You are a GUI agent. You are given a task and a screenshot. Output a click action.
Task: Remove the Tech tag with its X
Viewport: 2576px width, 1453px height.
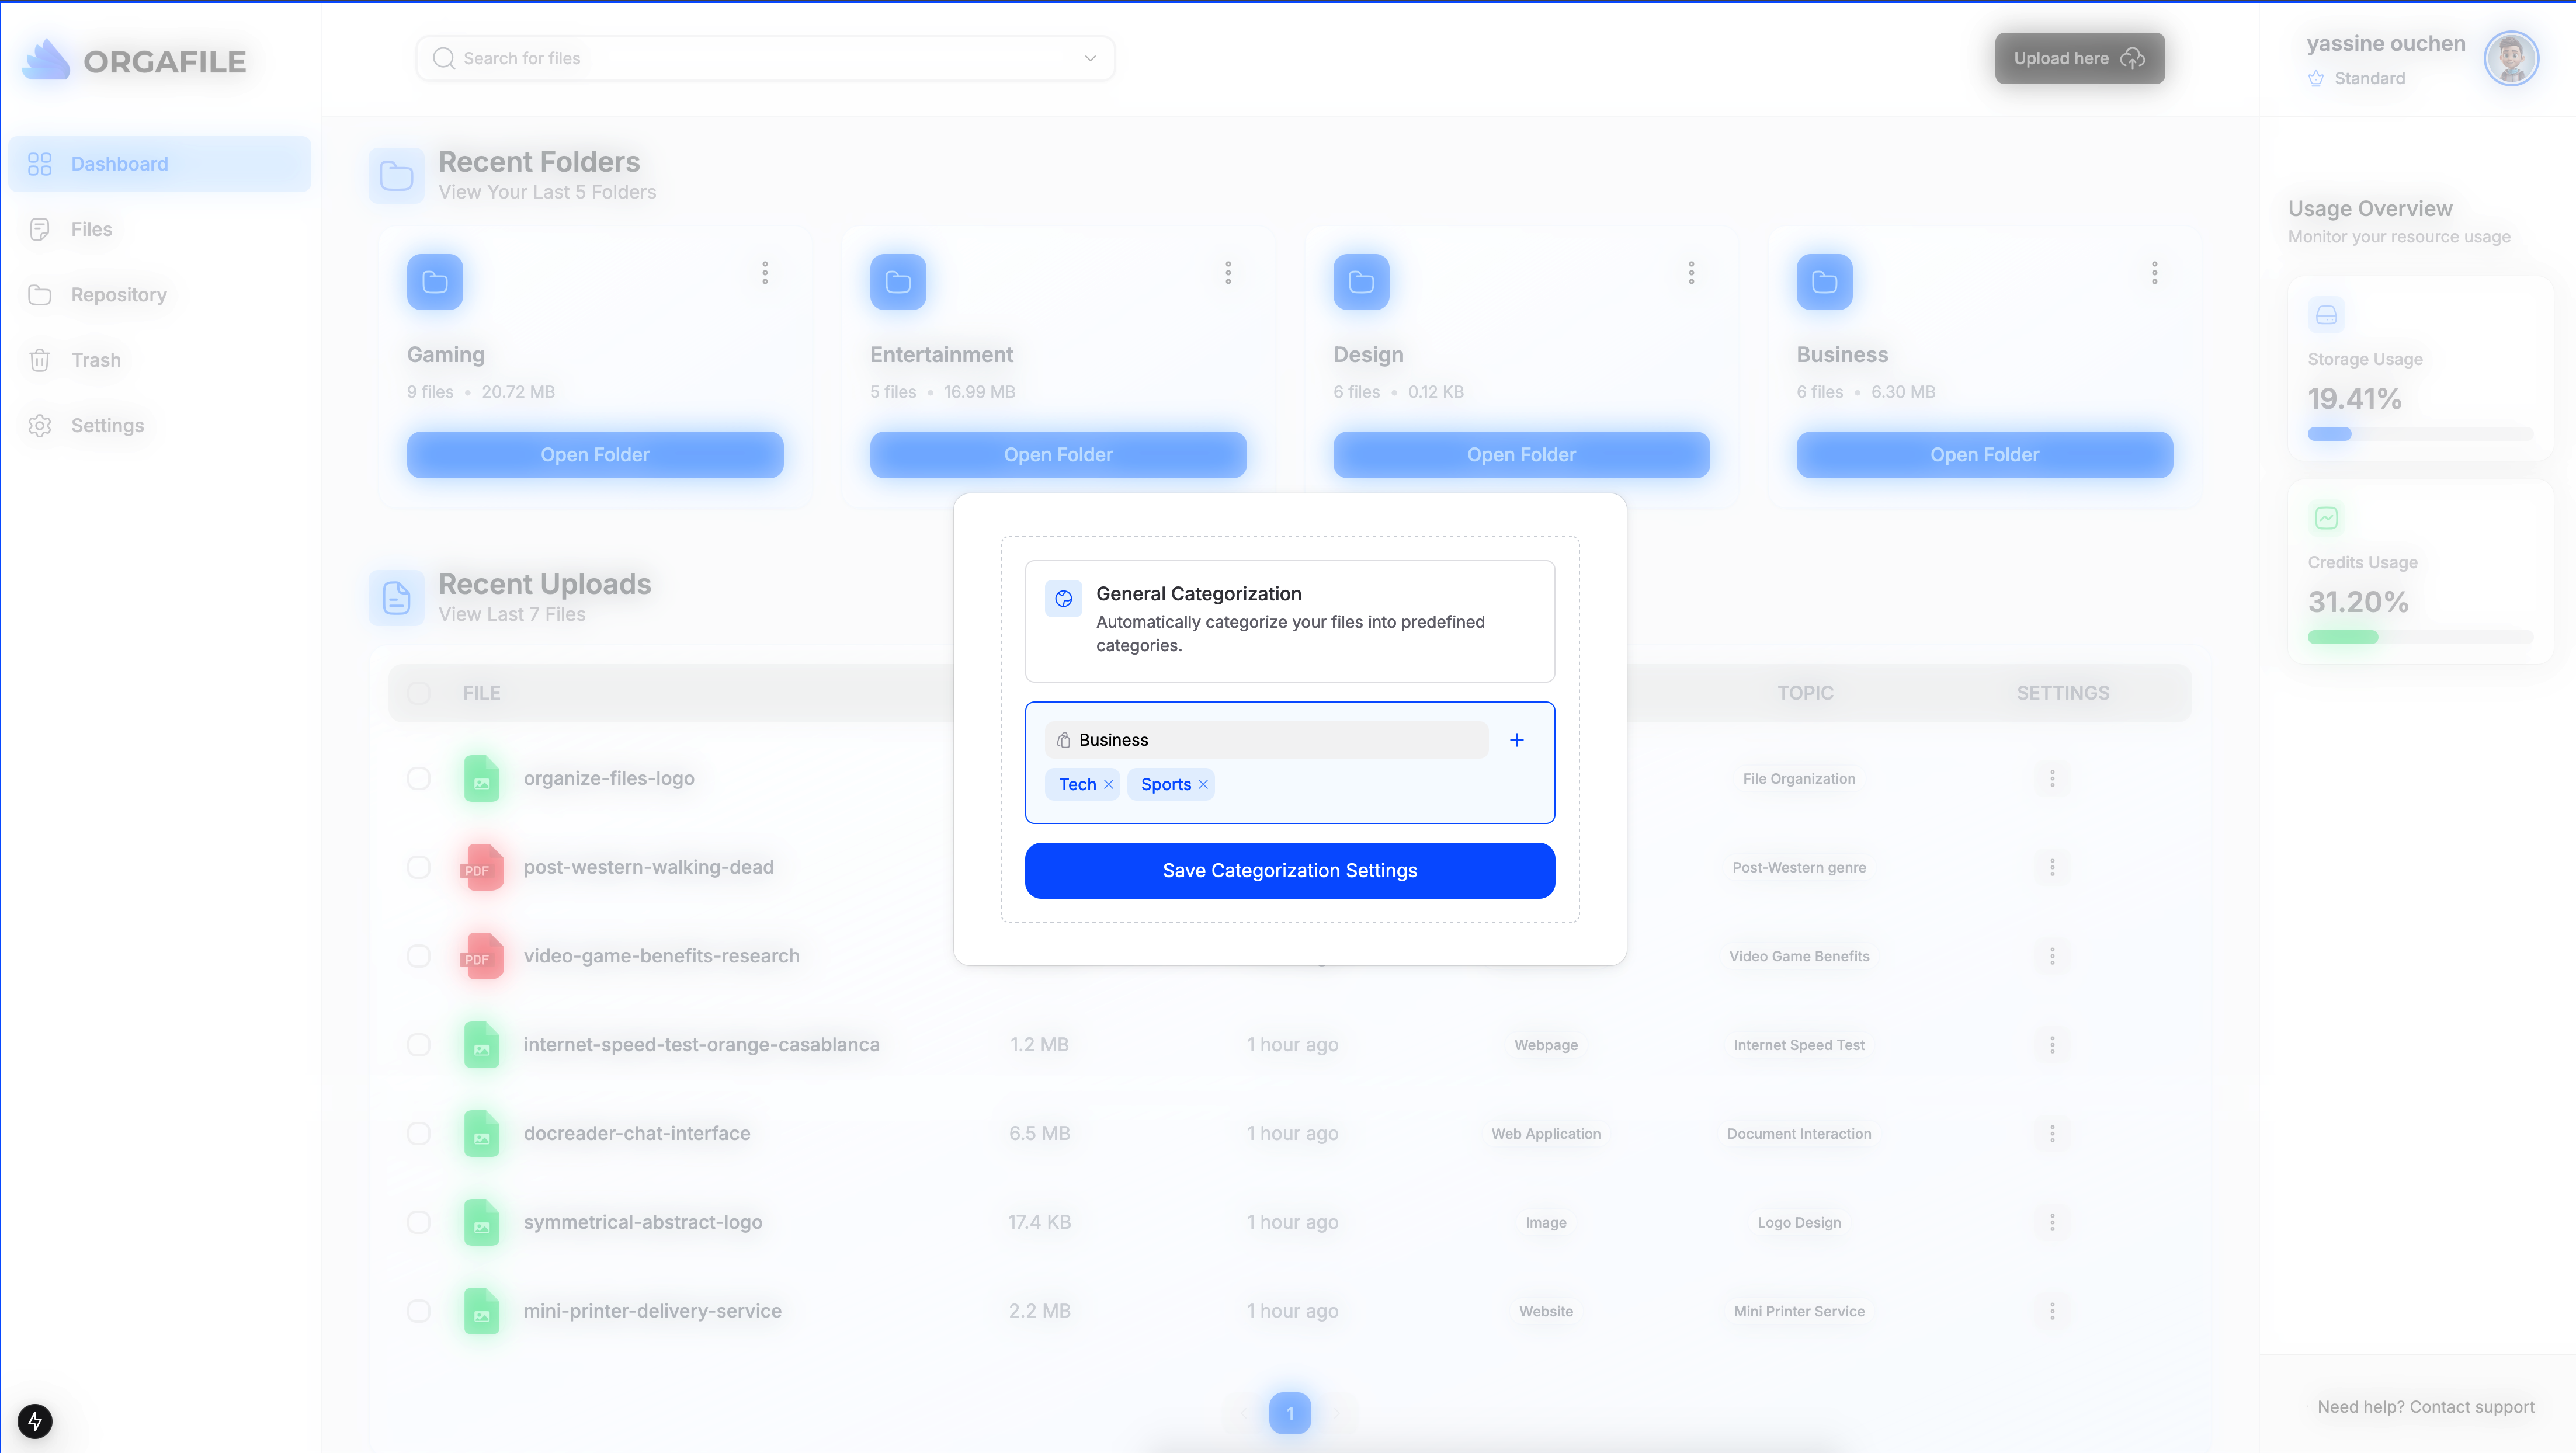1108,785
